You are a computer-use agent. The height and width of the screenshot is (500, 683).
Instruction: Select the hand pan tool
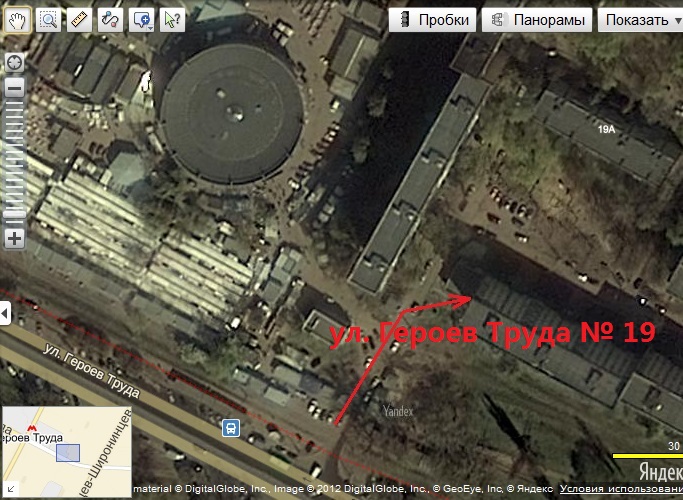(17, 18)
